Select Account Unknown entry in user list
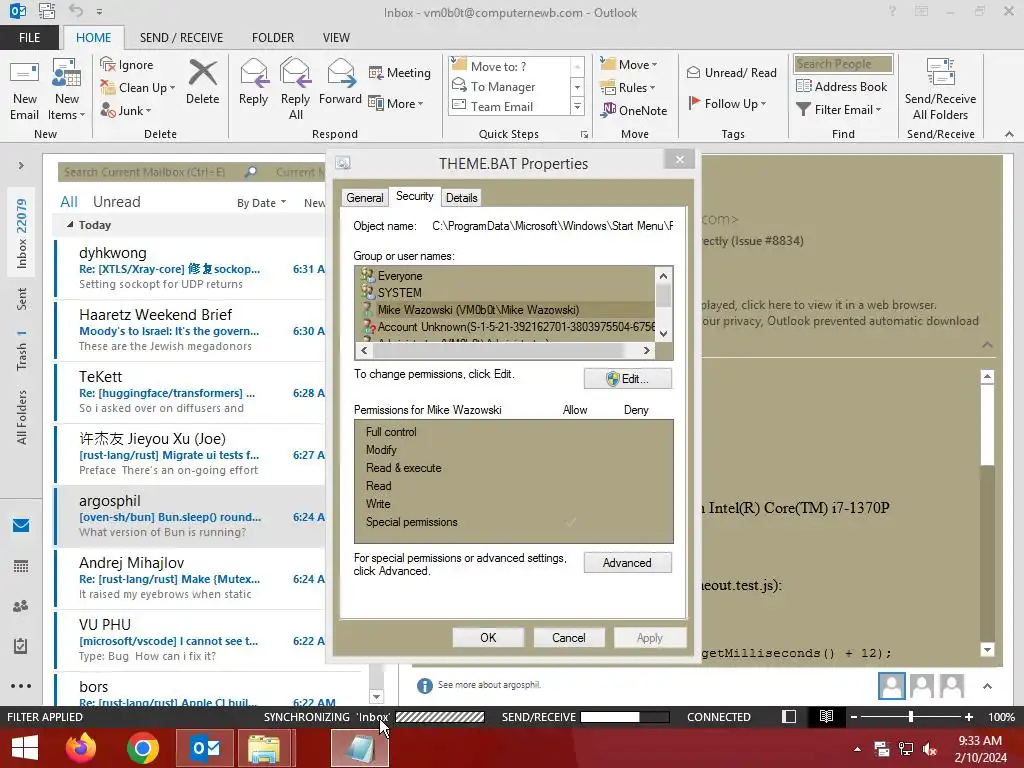 coord(507,327)
